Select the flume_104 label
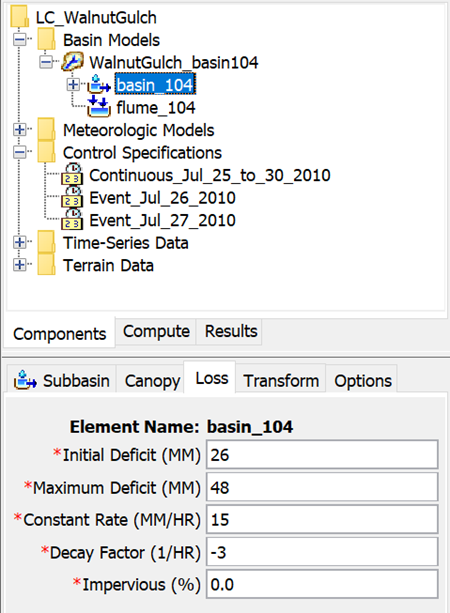The width and height of the screenshot is (450, 613). click(156, 108)
